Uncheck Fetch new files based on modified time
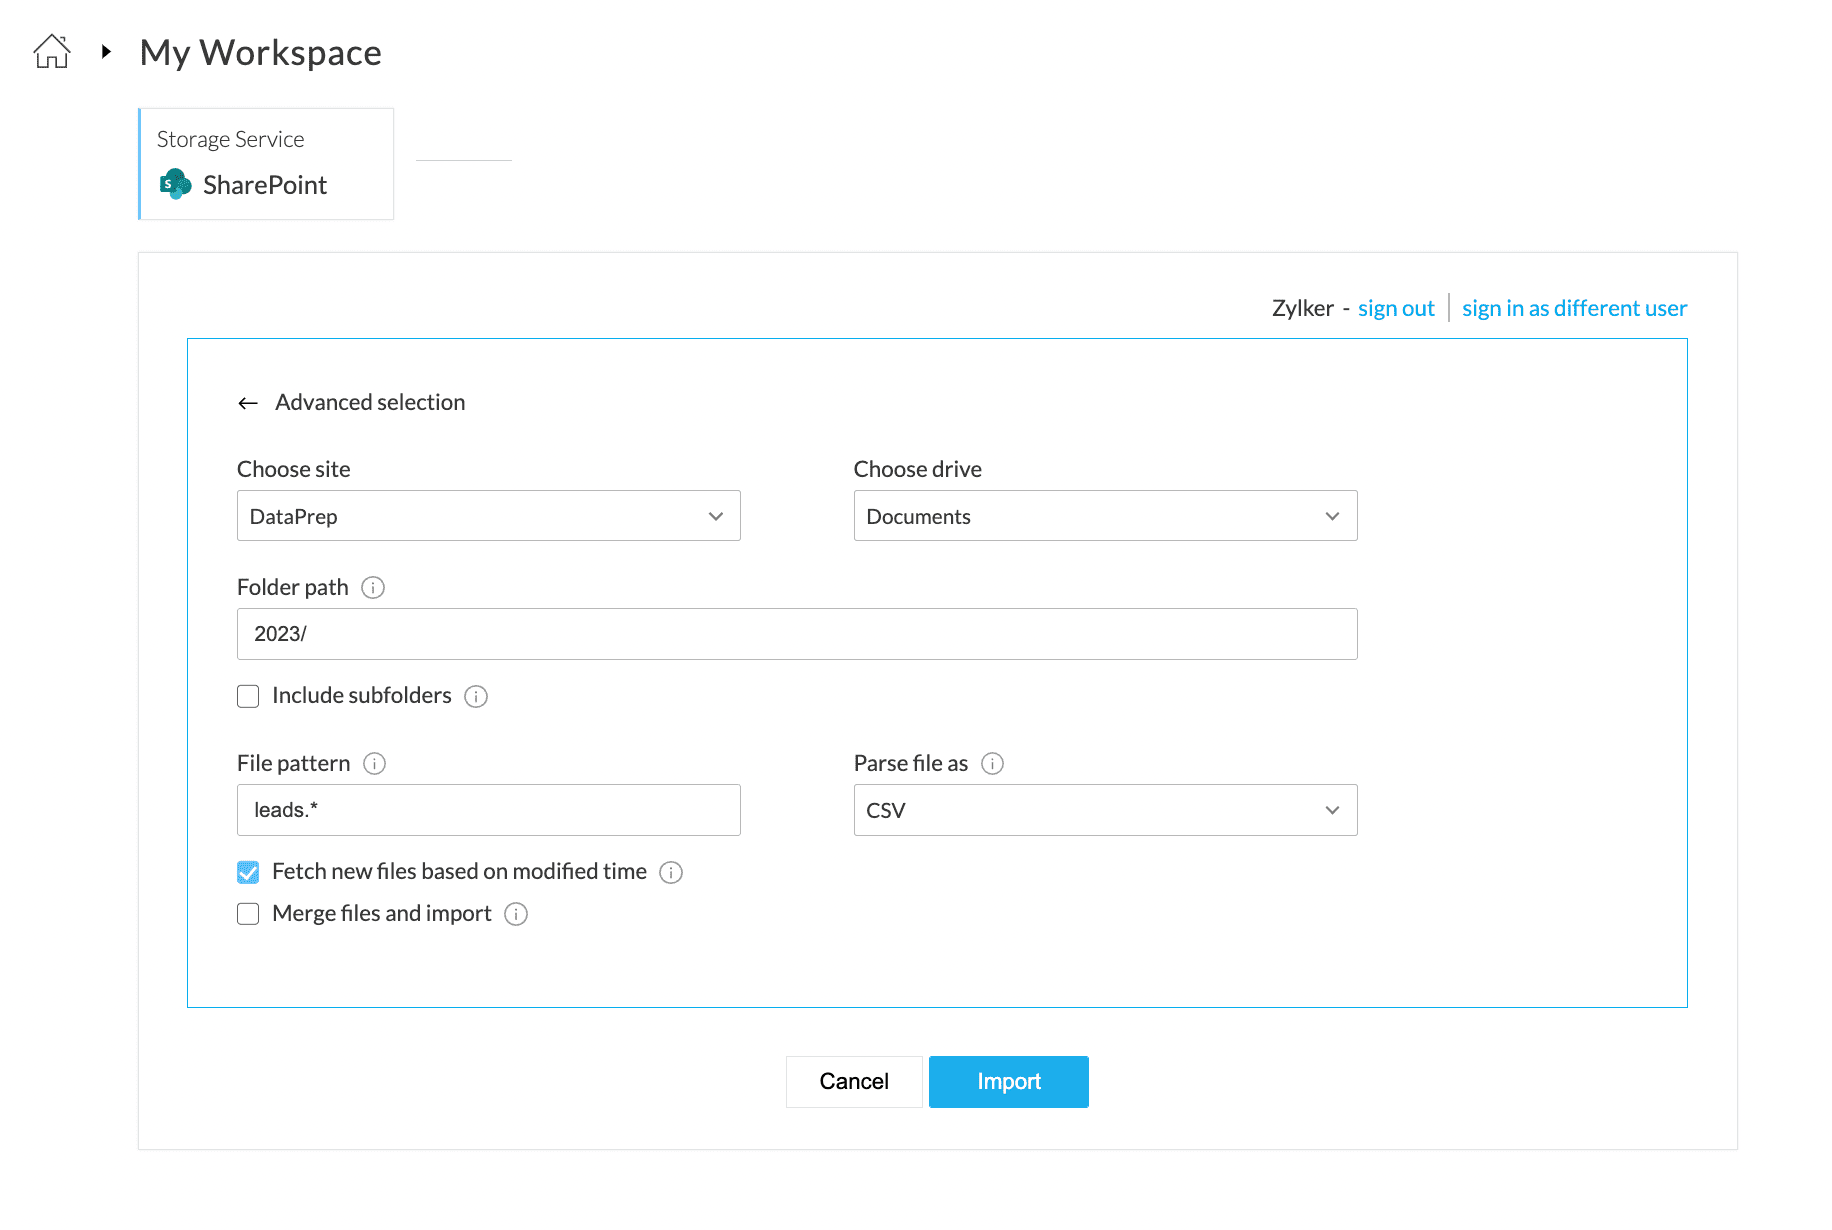This screenshot has height=1230, width=1832. coord(248,872)
